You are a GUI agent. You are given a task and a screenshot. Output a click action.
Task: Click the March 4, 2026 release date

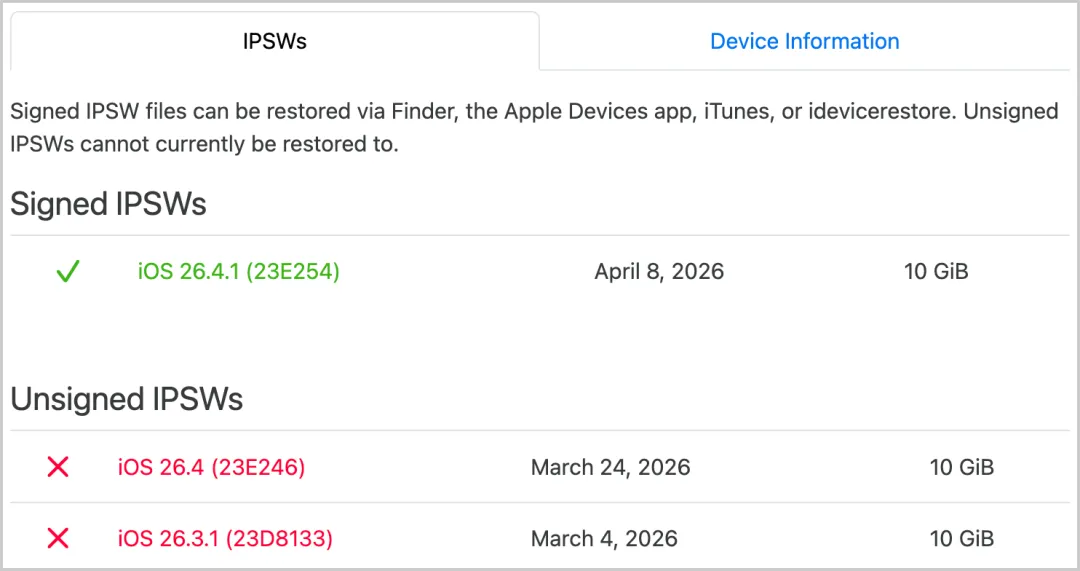[x=604, y=539]
